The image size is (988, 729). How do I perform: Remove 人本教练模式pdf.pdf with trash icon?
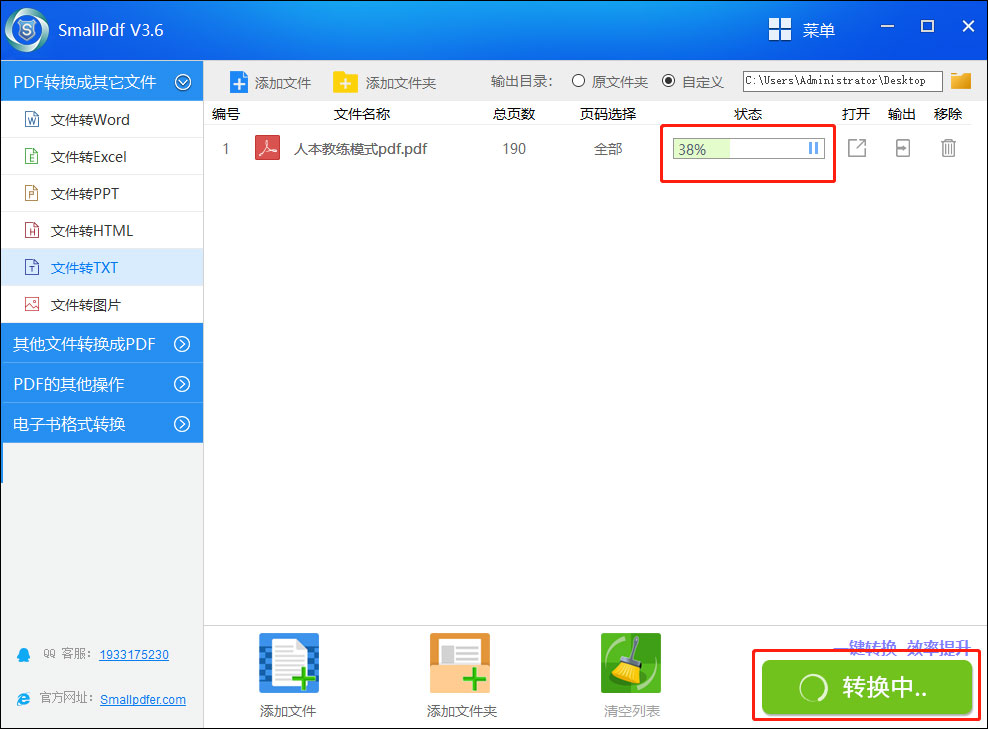click(x=948, y=147)
